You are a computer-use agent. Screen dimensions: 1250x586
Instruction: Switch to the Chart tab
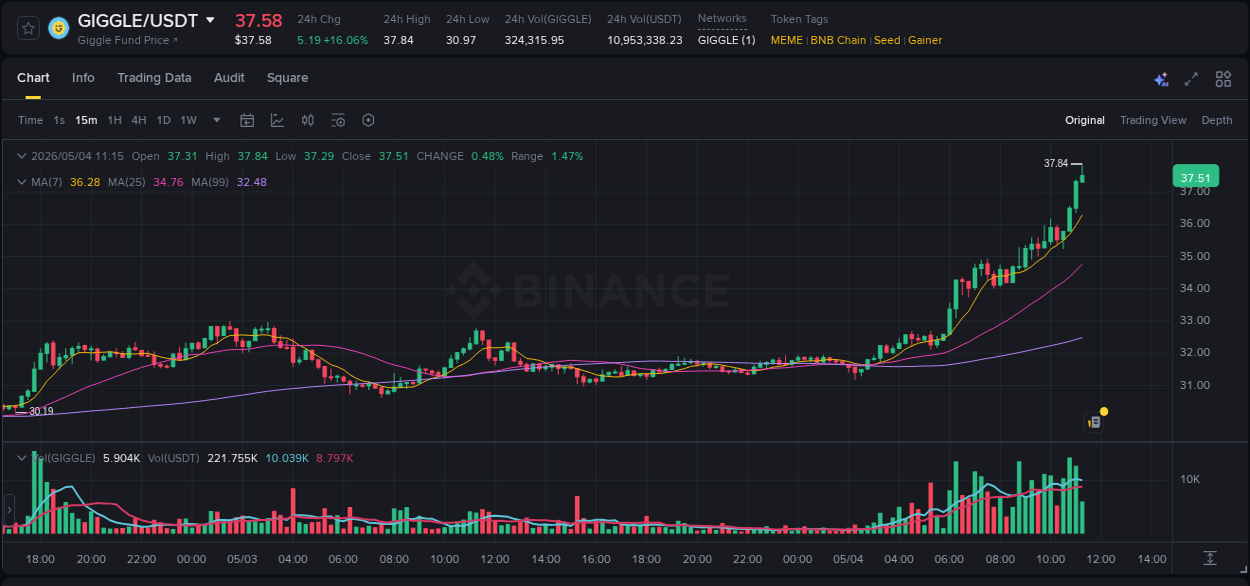tap(33, 78)
